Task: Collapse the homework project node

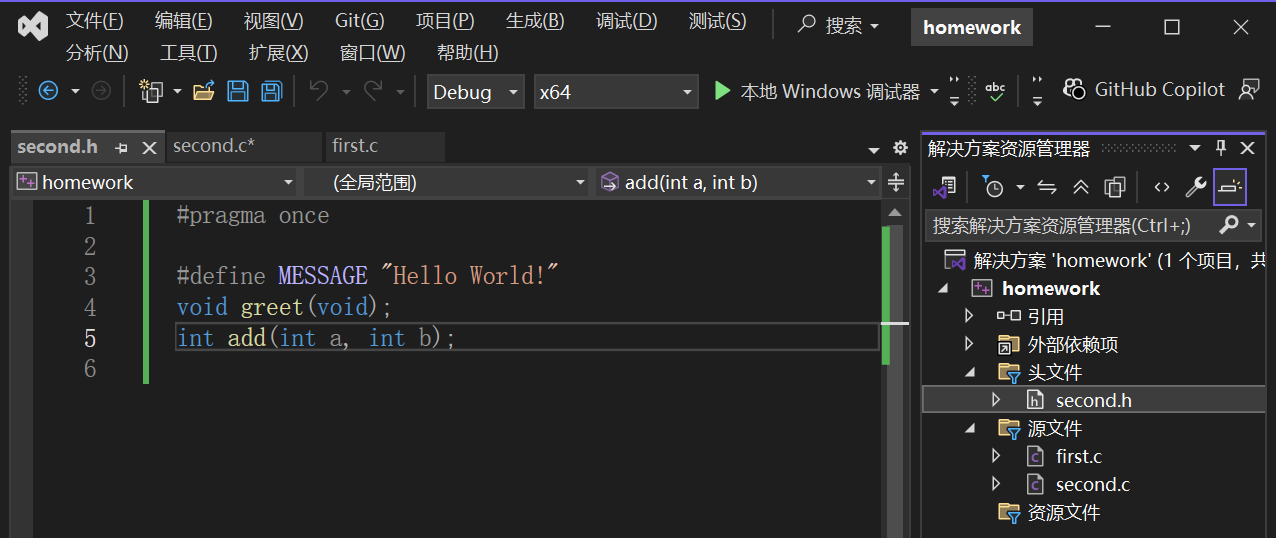Action: tap(944, 288)
